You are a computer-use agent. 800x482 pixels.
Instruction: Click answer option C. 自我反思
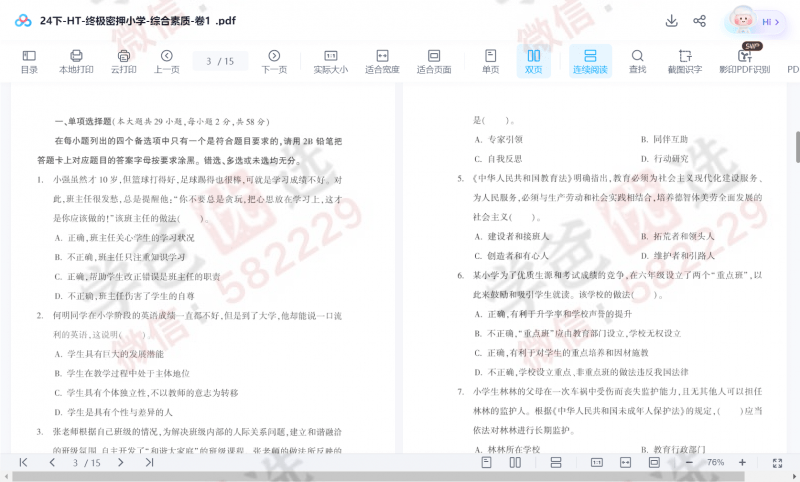pos(498,159)
